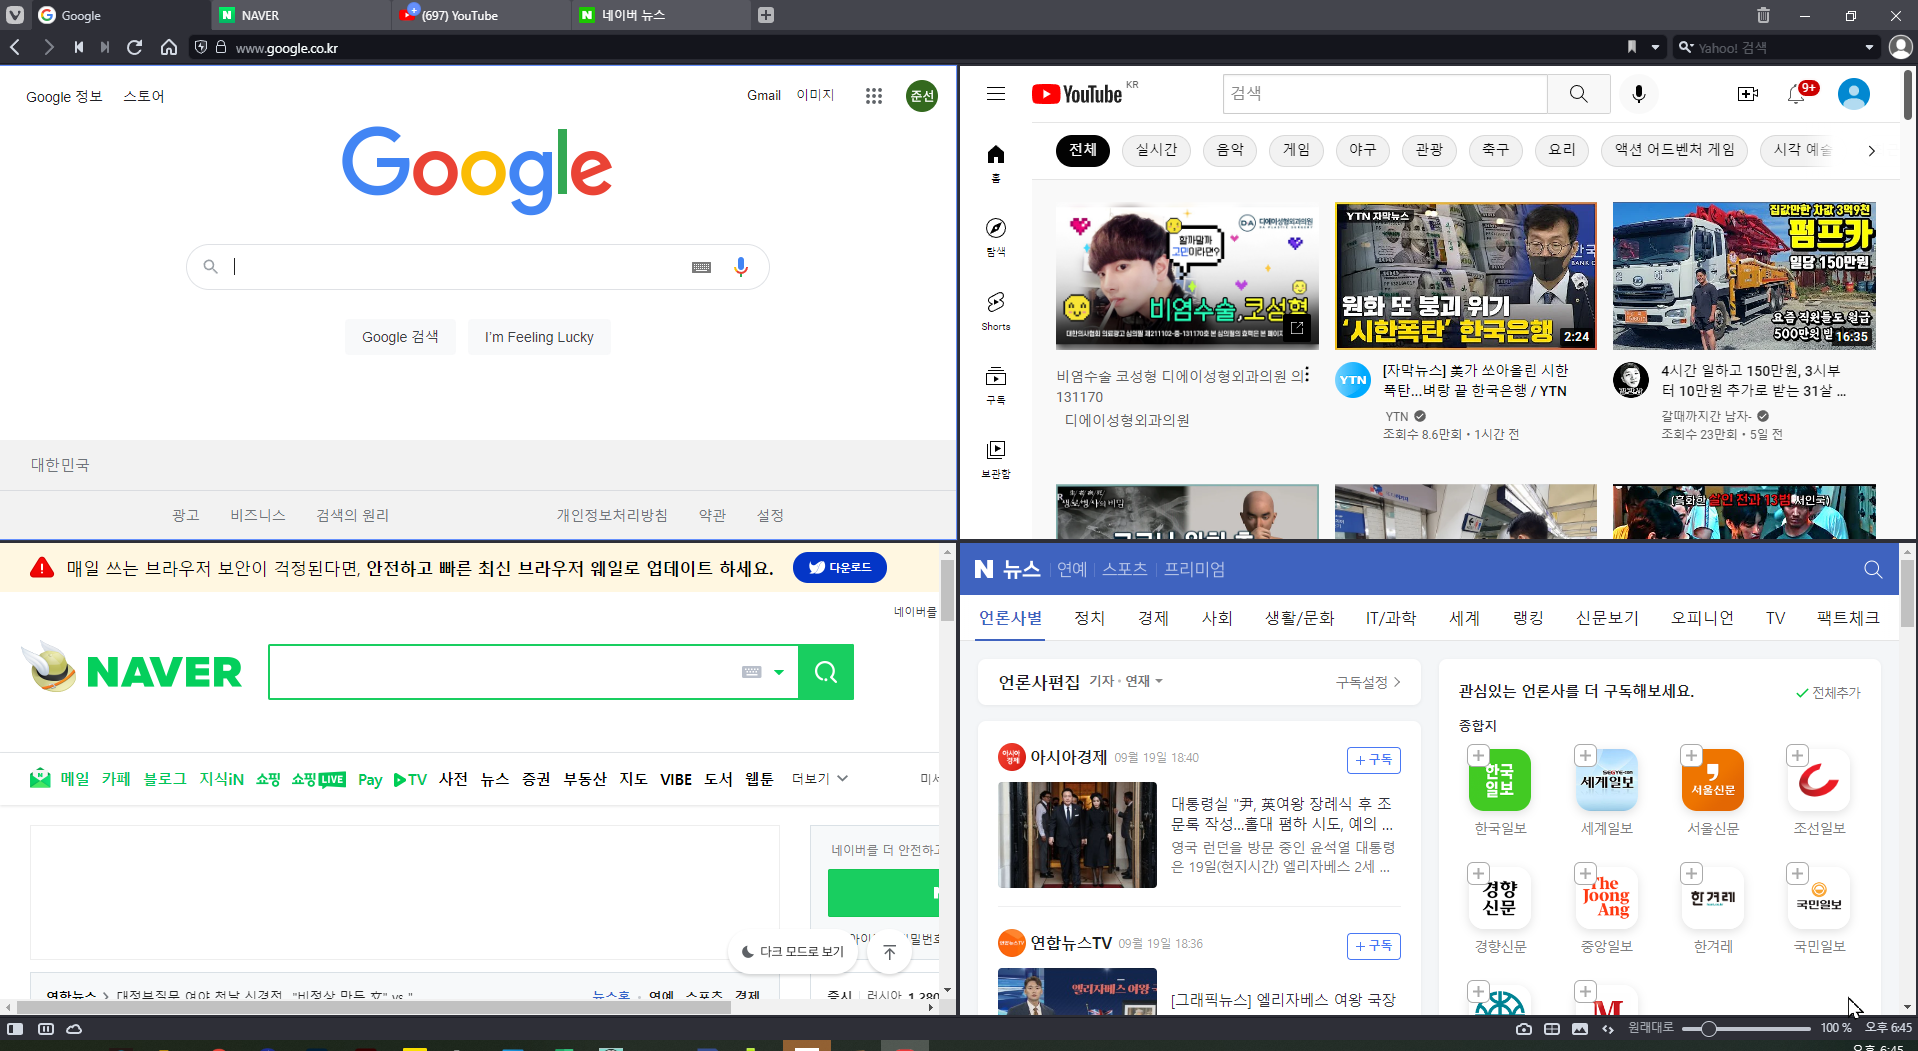
Task: Go to the browser home page icon
Action: [x=169, y=47]
